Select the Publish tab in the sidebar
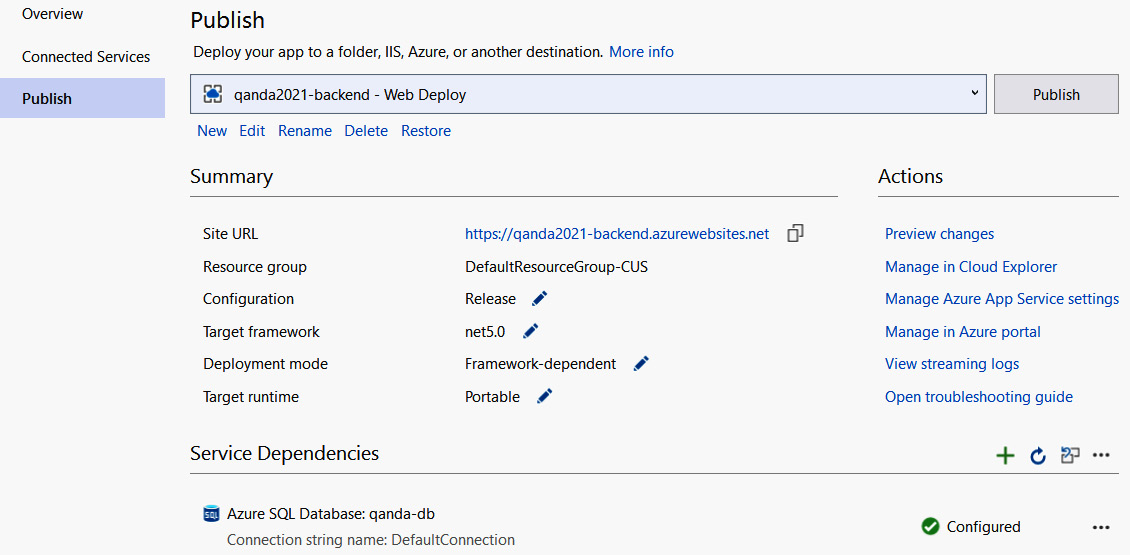 click(x=82, y=98)
